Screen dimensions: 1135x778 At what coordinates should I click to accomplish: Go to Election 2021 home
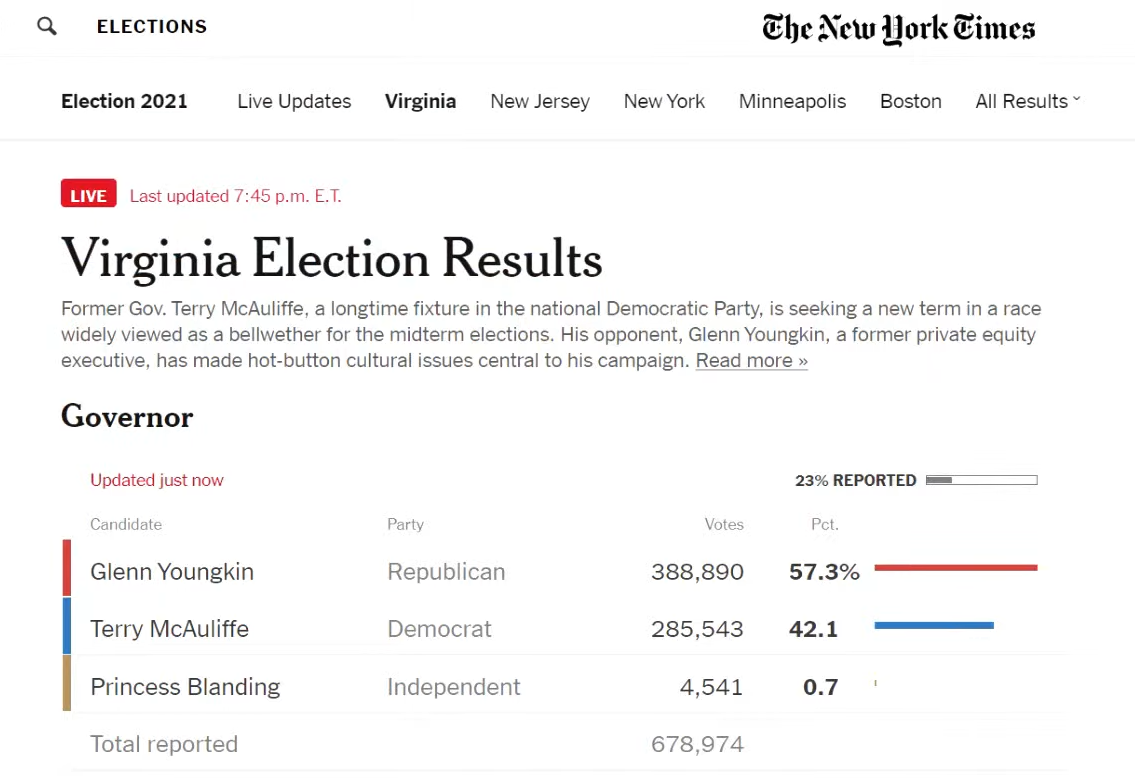(124, 101)
